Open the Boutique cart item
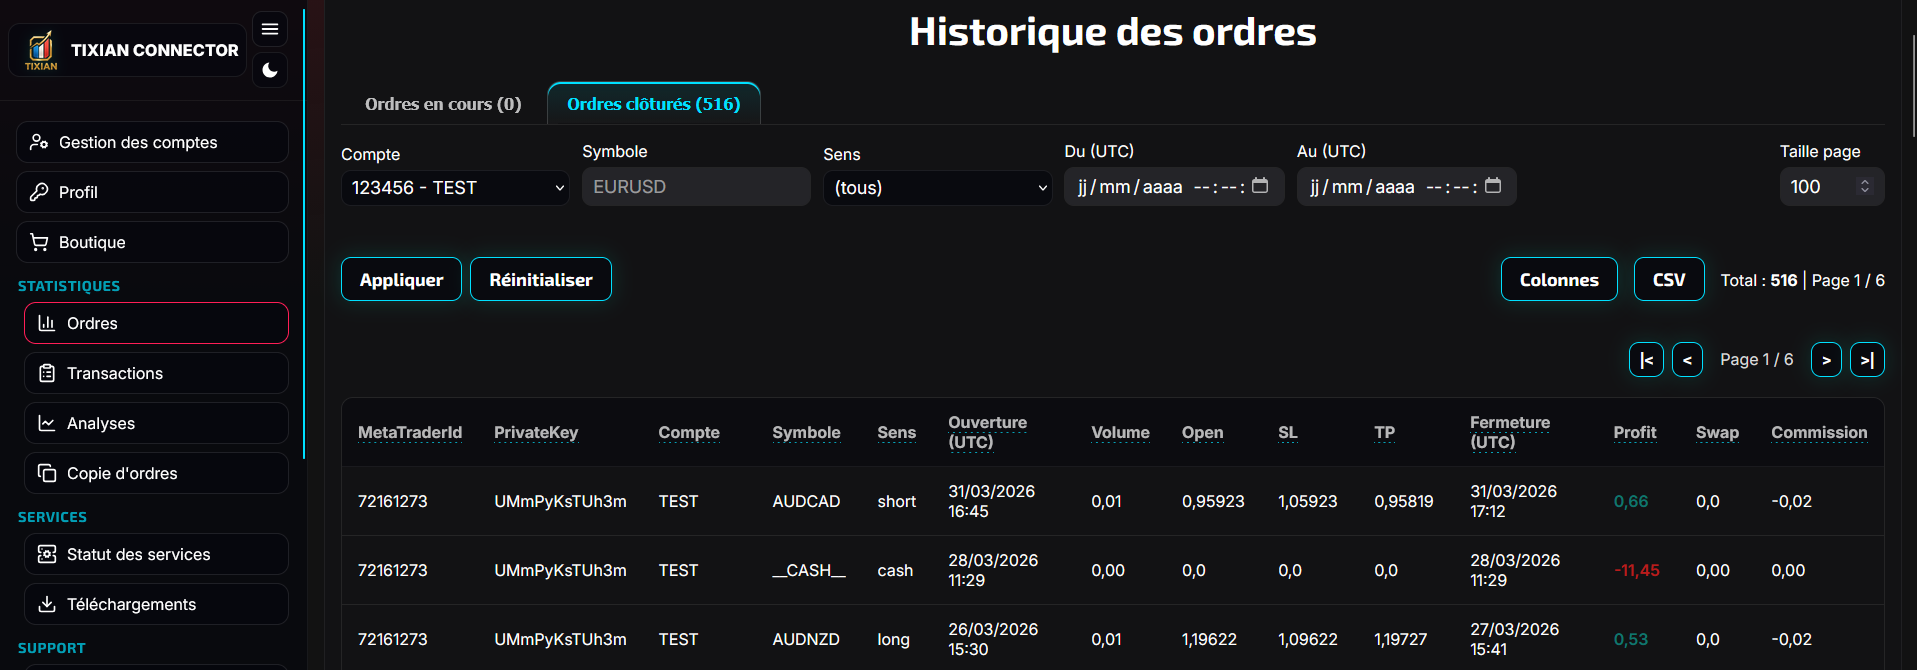 coord(152,242)
